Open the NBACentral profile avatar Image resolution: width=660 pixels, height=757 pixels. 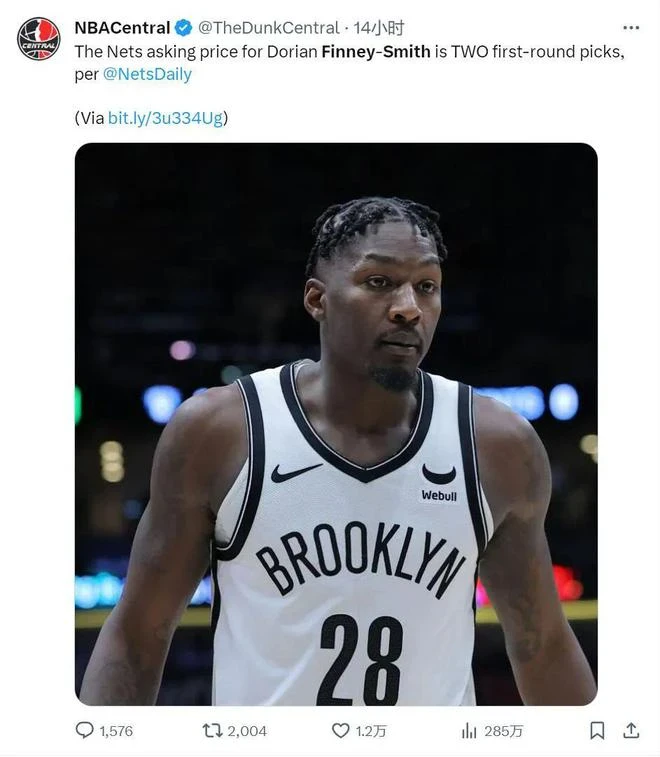tap(39, 39)
